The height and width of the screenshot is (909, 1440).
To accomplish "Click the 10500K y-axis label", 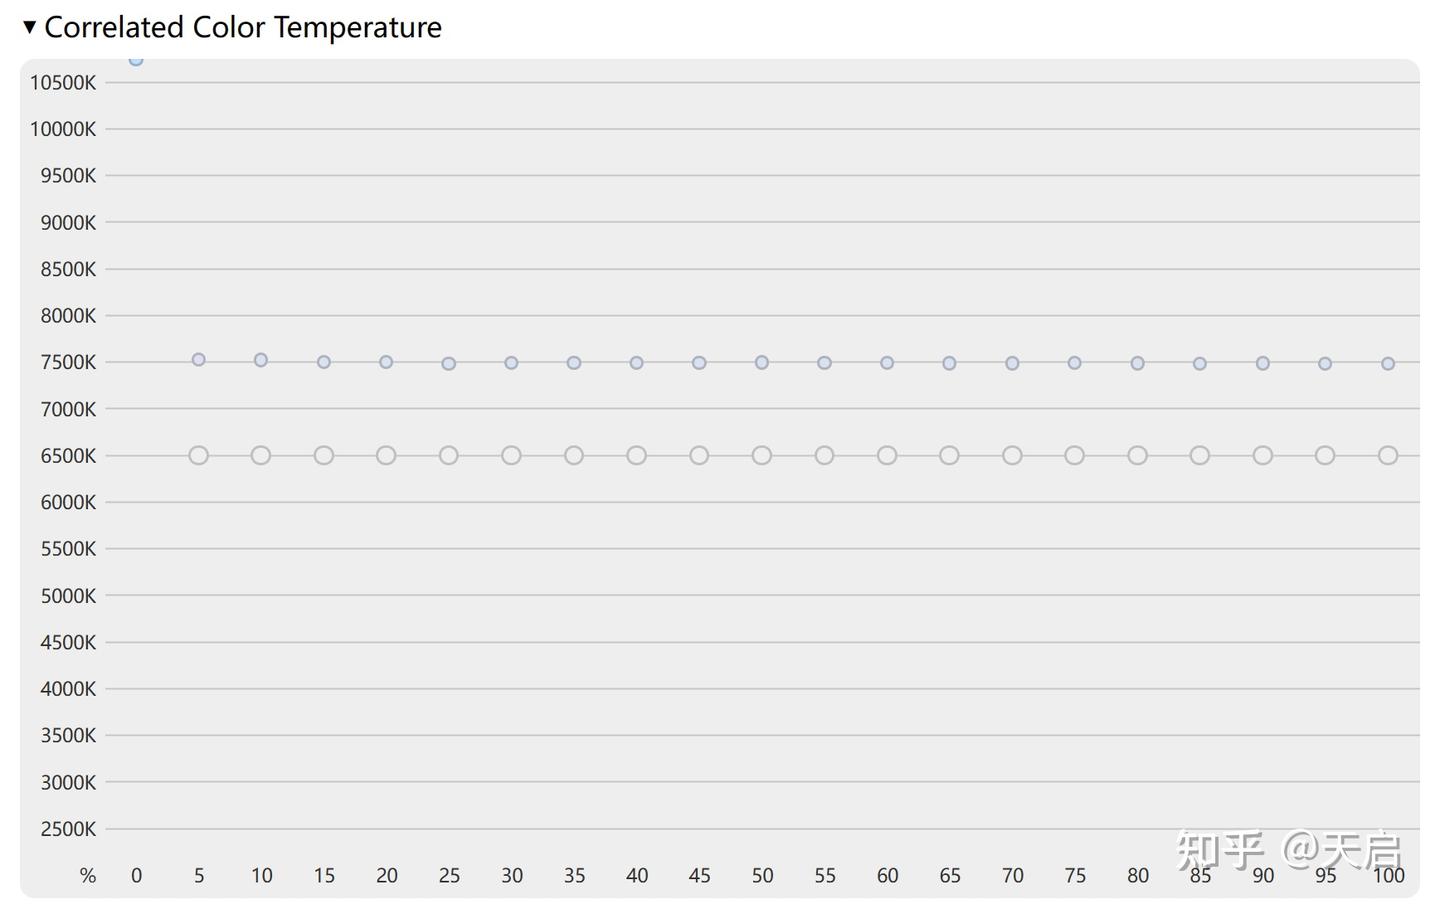I will [63, 83].
